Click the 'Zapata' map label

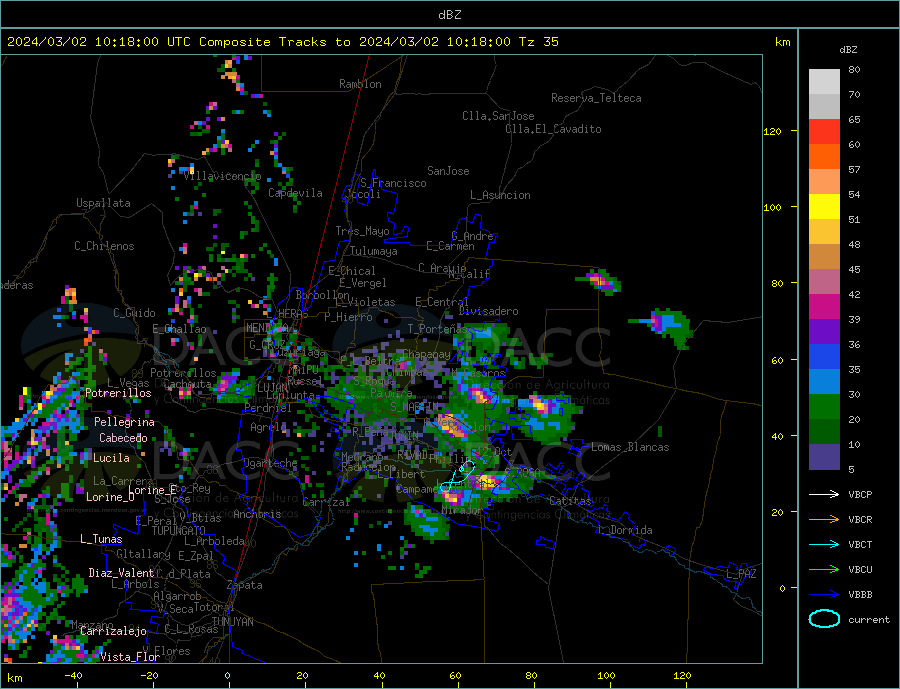(245, 586)
